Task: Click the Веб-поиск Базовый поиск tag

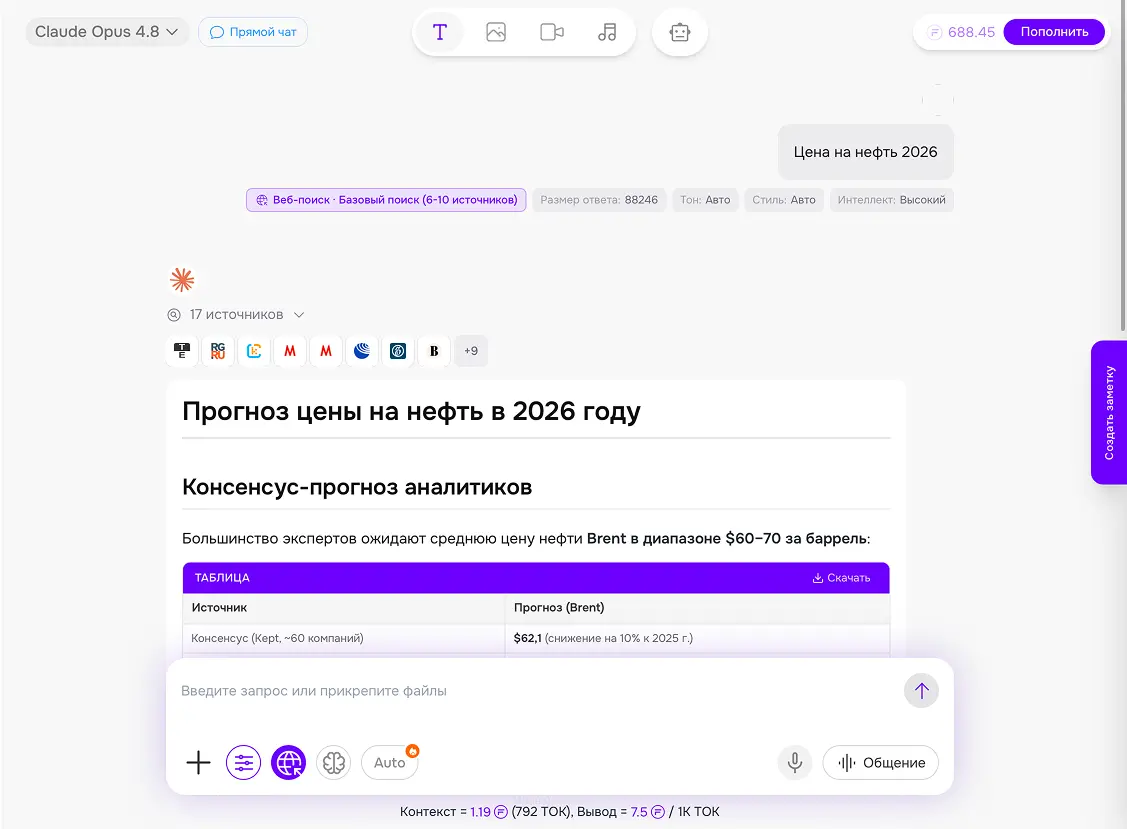Action: click(x=386, y=200)
